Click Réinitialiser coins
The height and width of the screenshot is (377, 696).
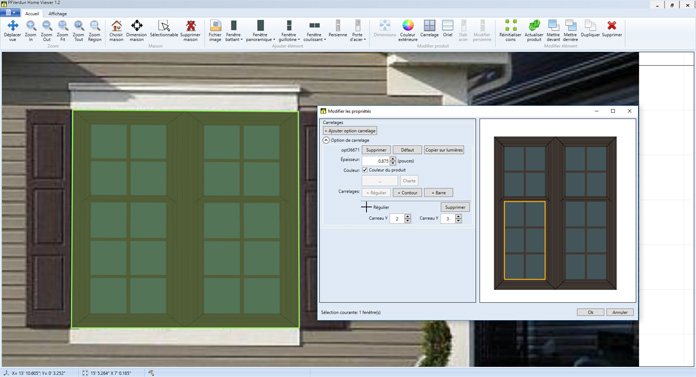510,31
